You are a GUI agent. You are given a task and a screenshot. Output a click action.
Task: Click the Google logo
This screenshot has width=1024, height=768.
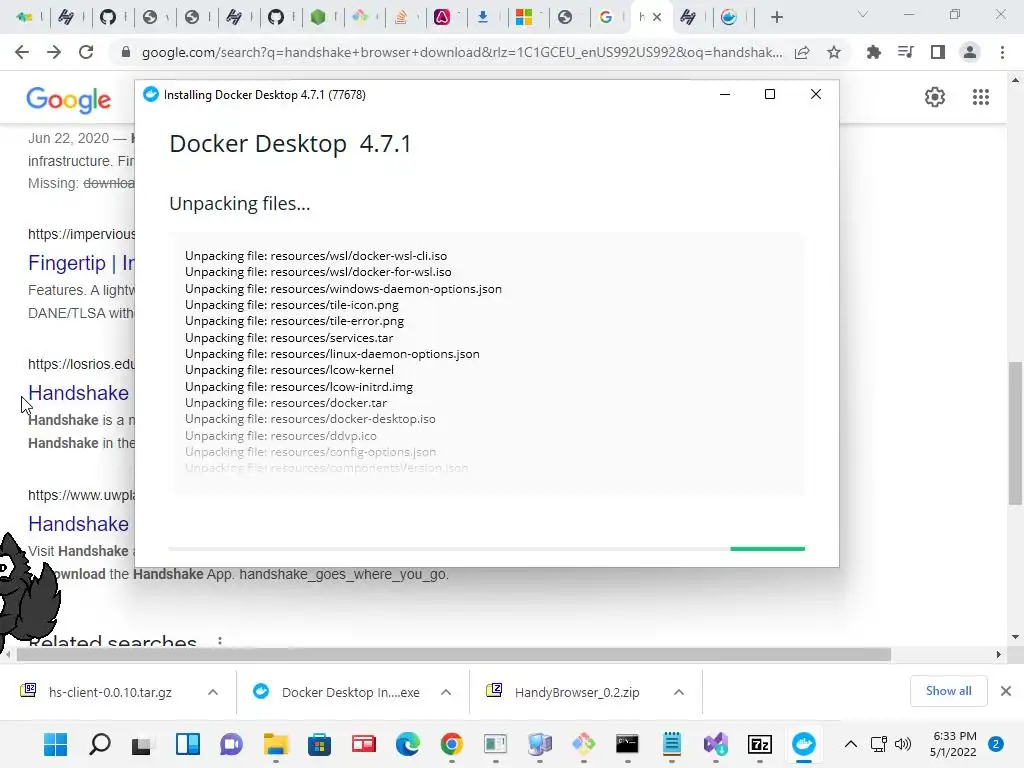69,100
